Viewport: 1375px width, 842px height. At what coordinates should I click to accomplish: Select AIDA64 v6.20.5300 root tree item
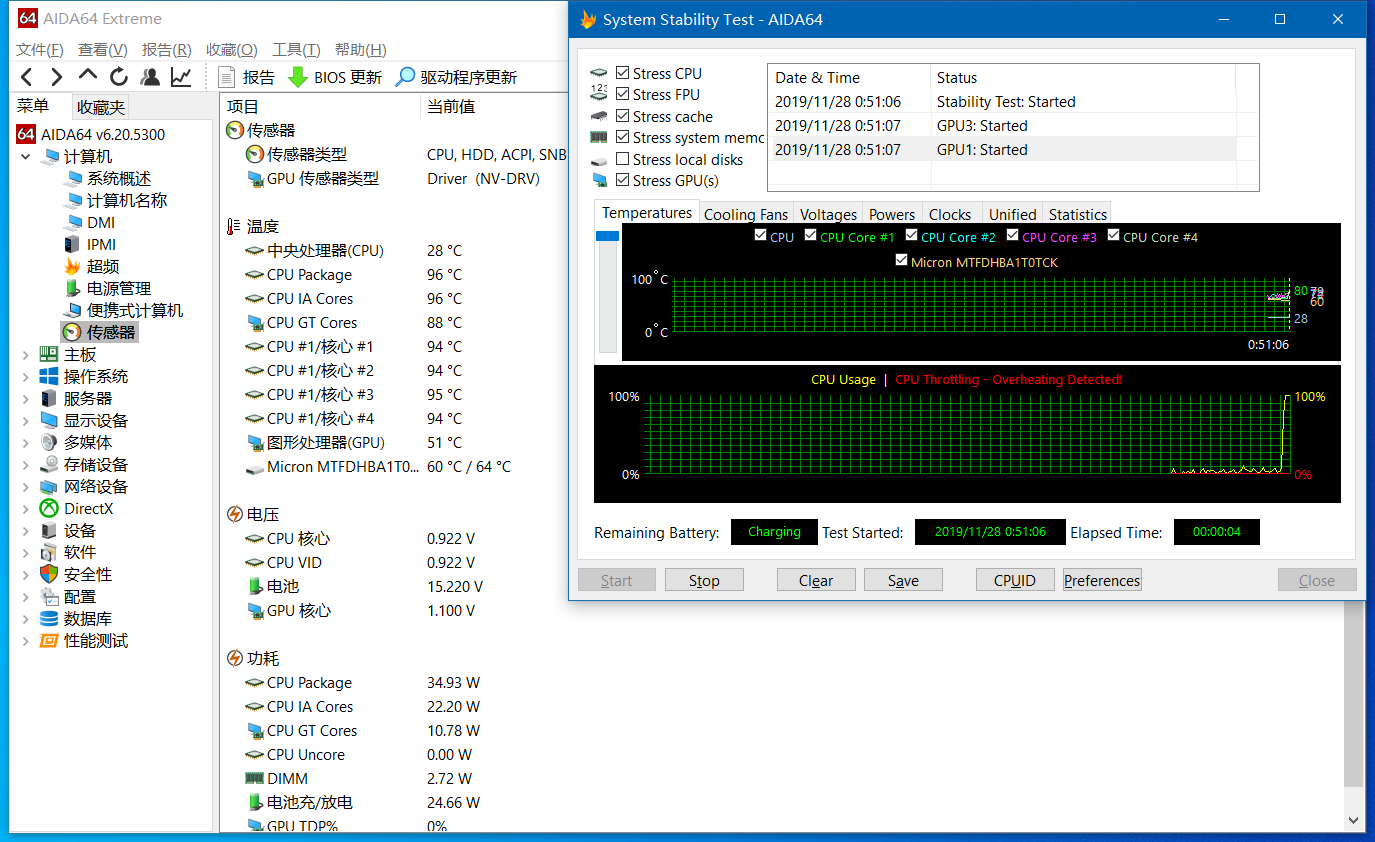pos(90,134)
